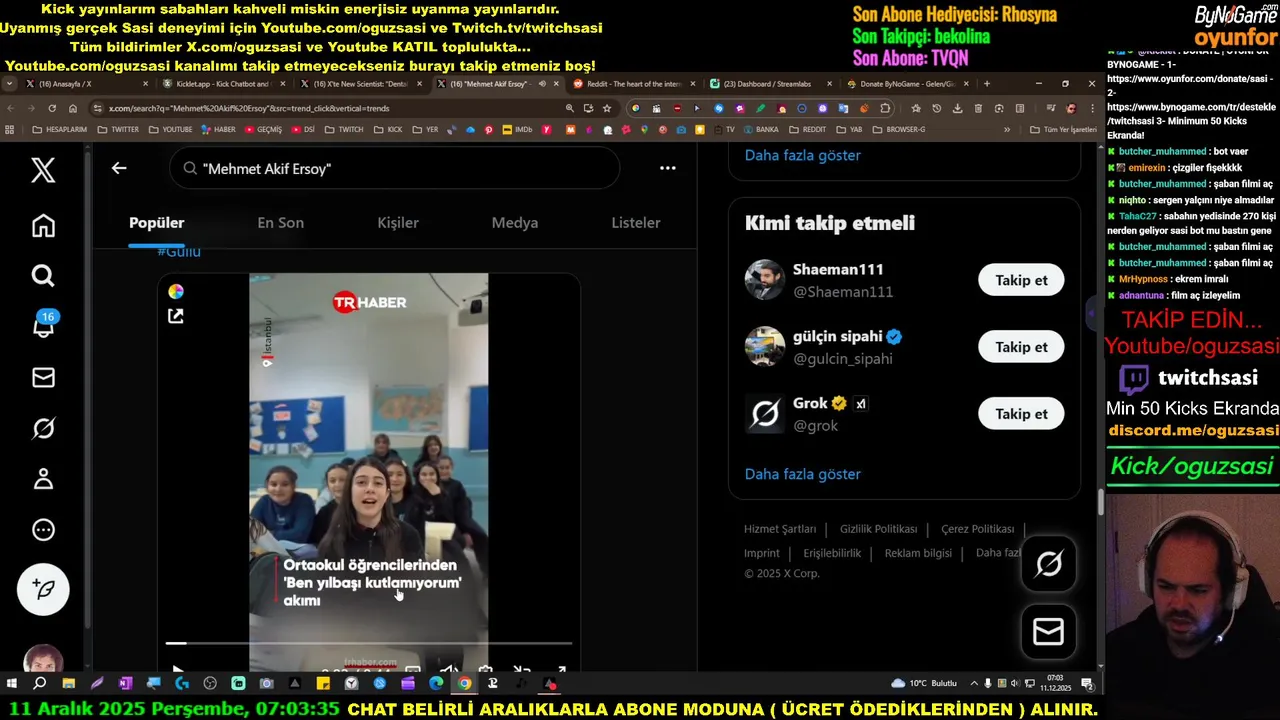Viewport: 1280px width, 720px height.
Task: Expand Tüm Yer İşaretleri bookmarks
Action: click(x=1064, y=129)
